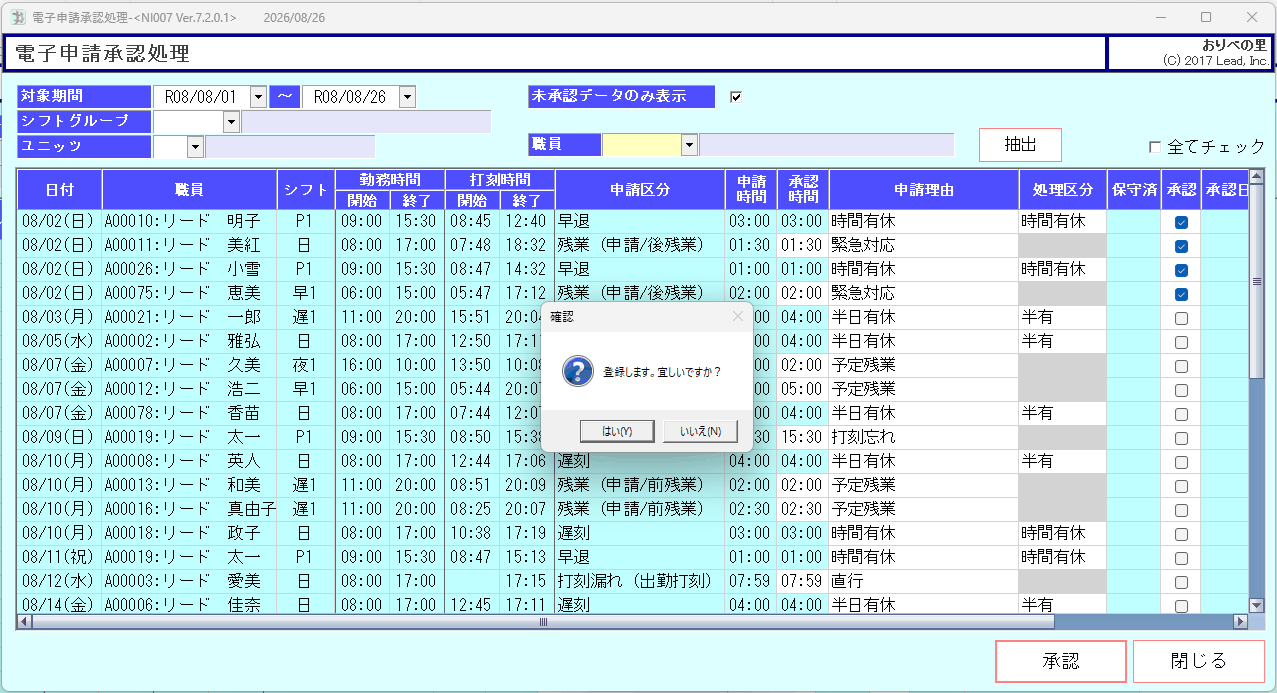Check approval for リード 英人 row
The height and width of the screenshot is (693, 1277).
pos(1181,462)
